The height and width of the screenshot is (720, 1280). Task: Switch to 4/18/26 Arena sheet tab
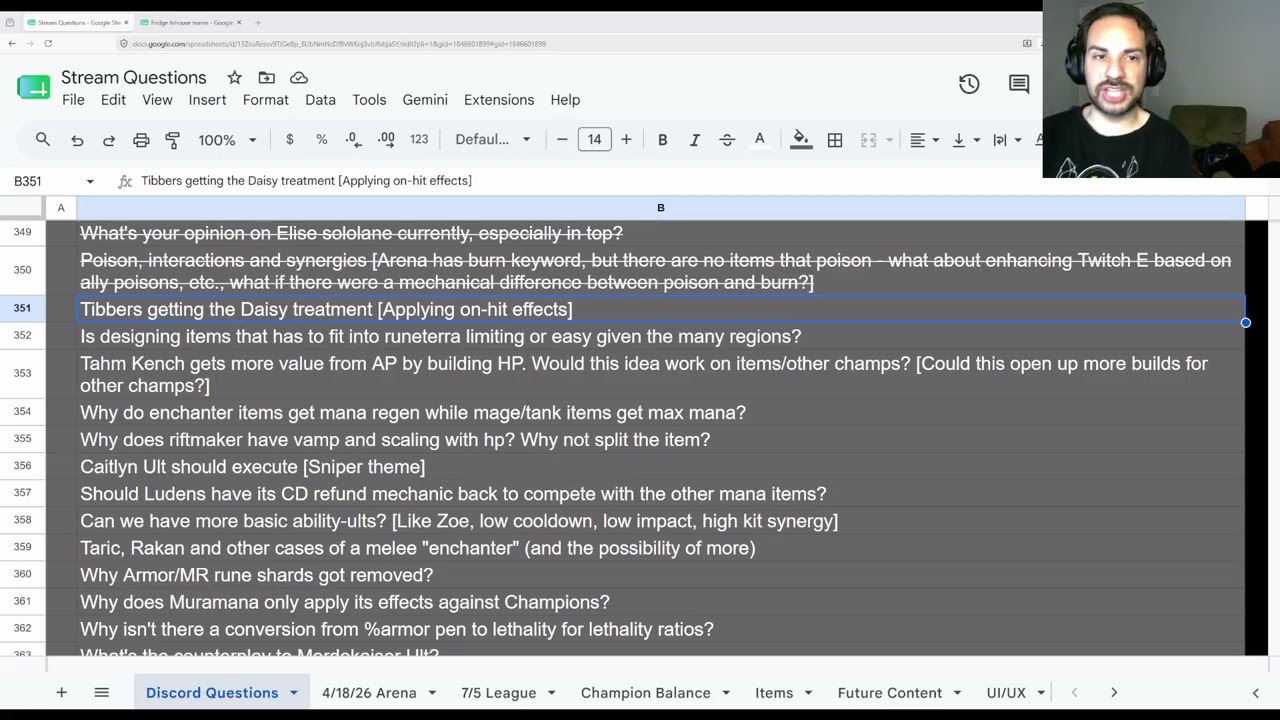[x=369, y=693]
